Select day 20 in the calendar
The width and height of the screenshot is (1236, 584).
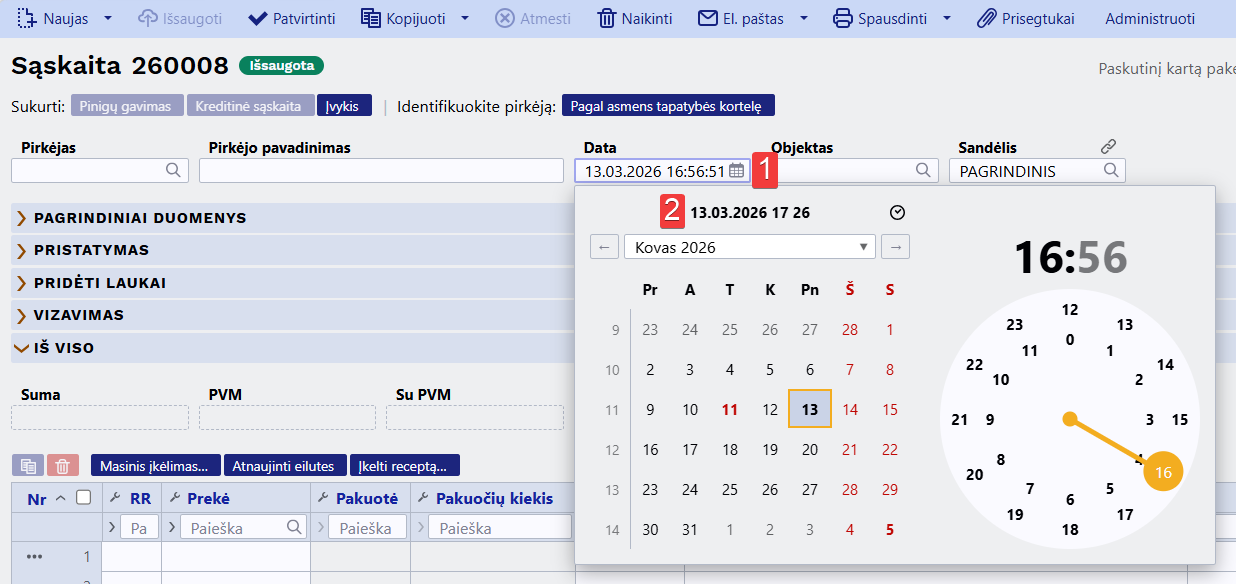tap(810, 450)
